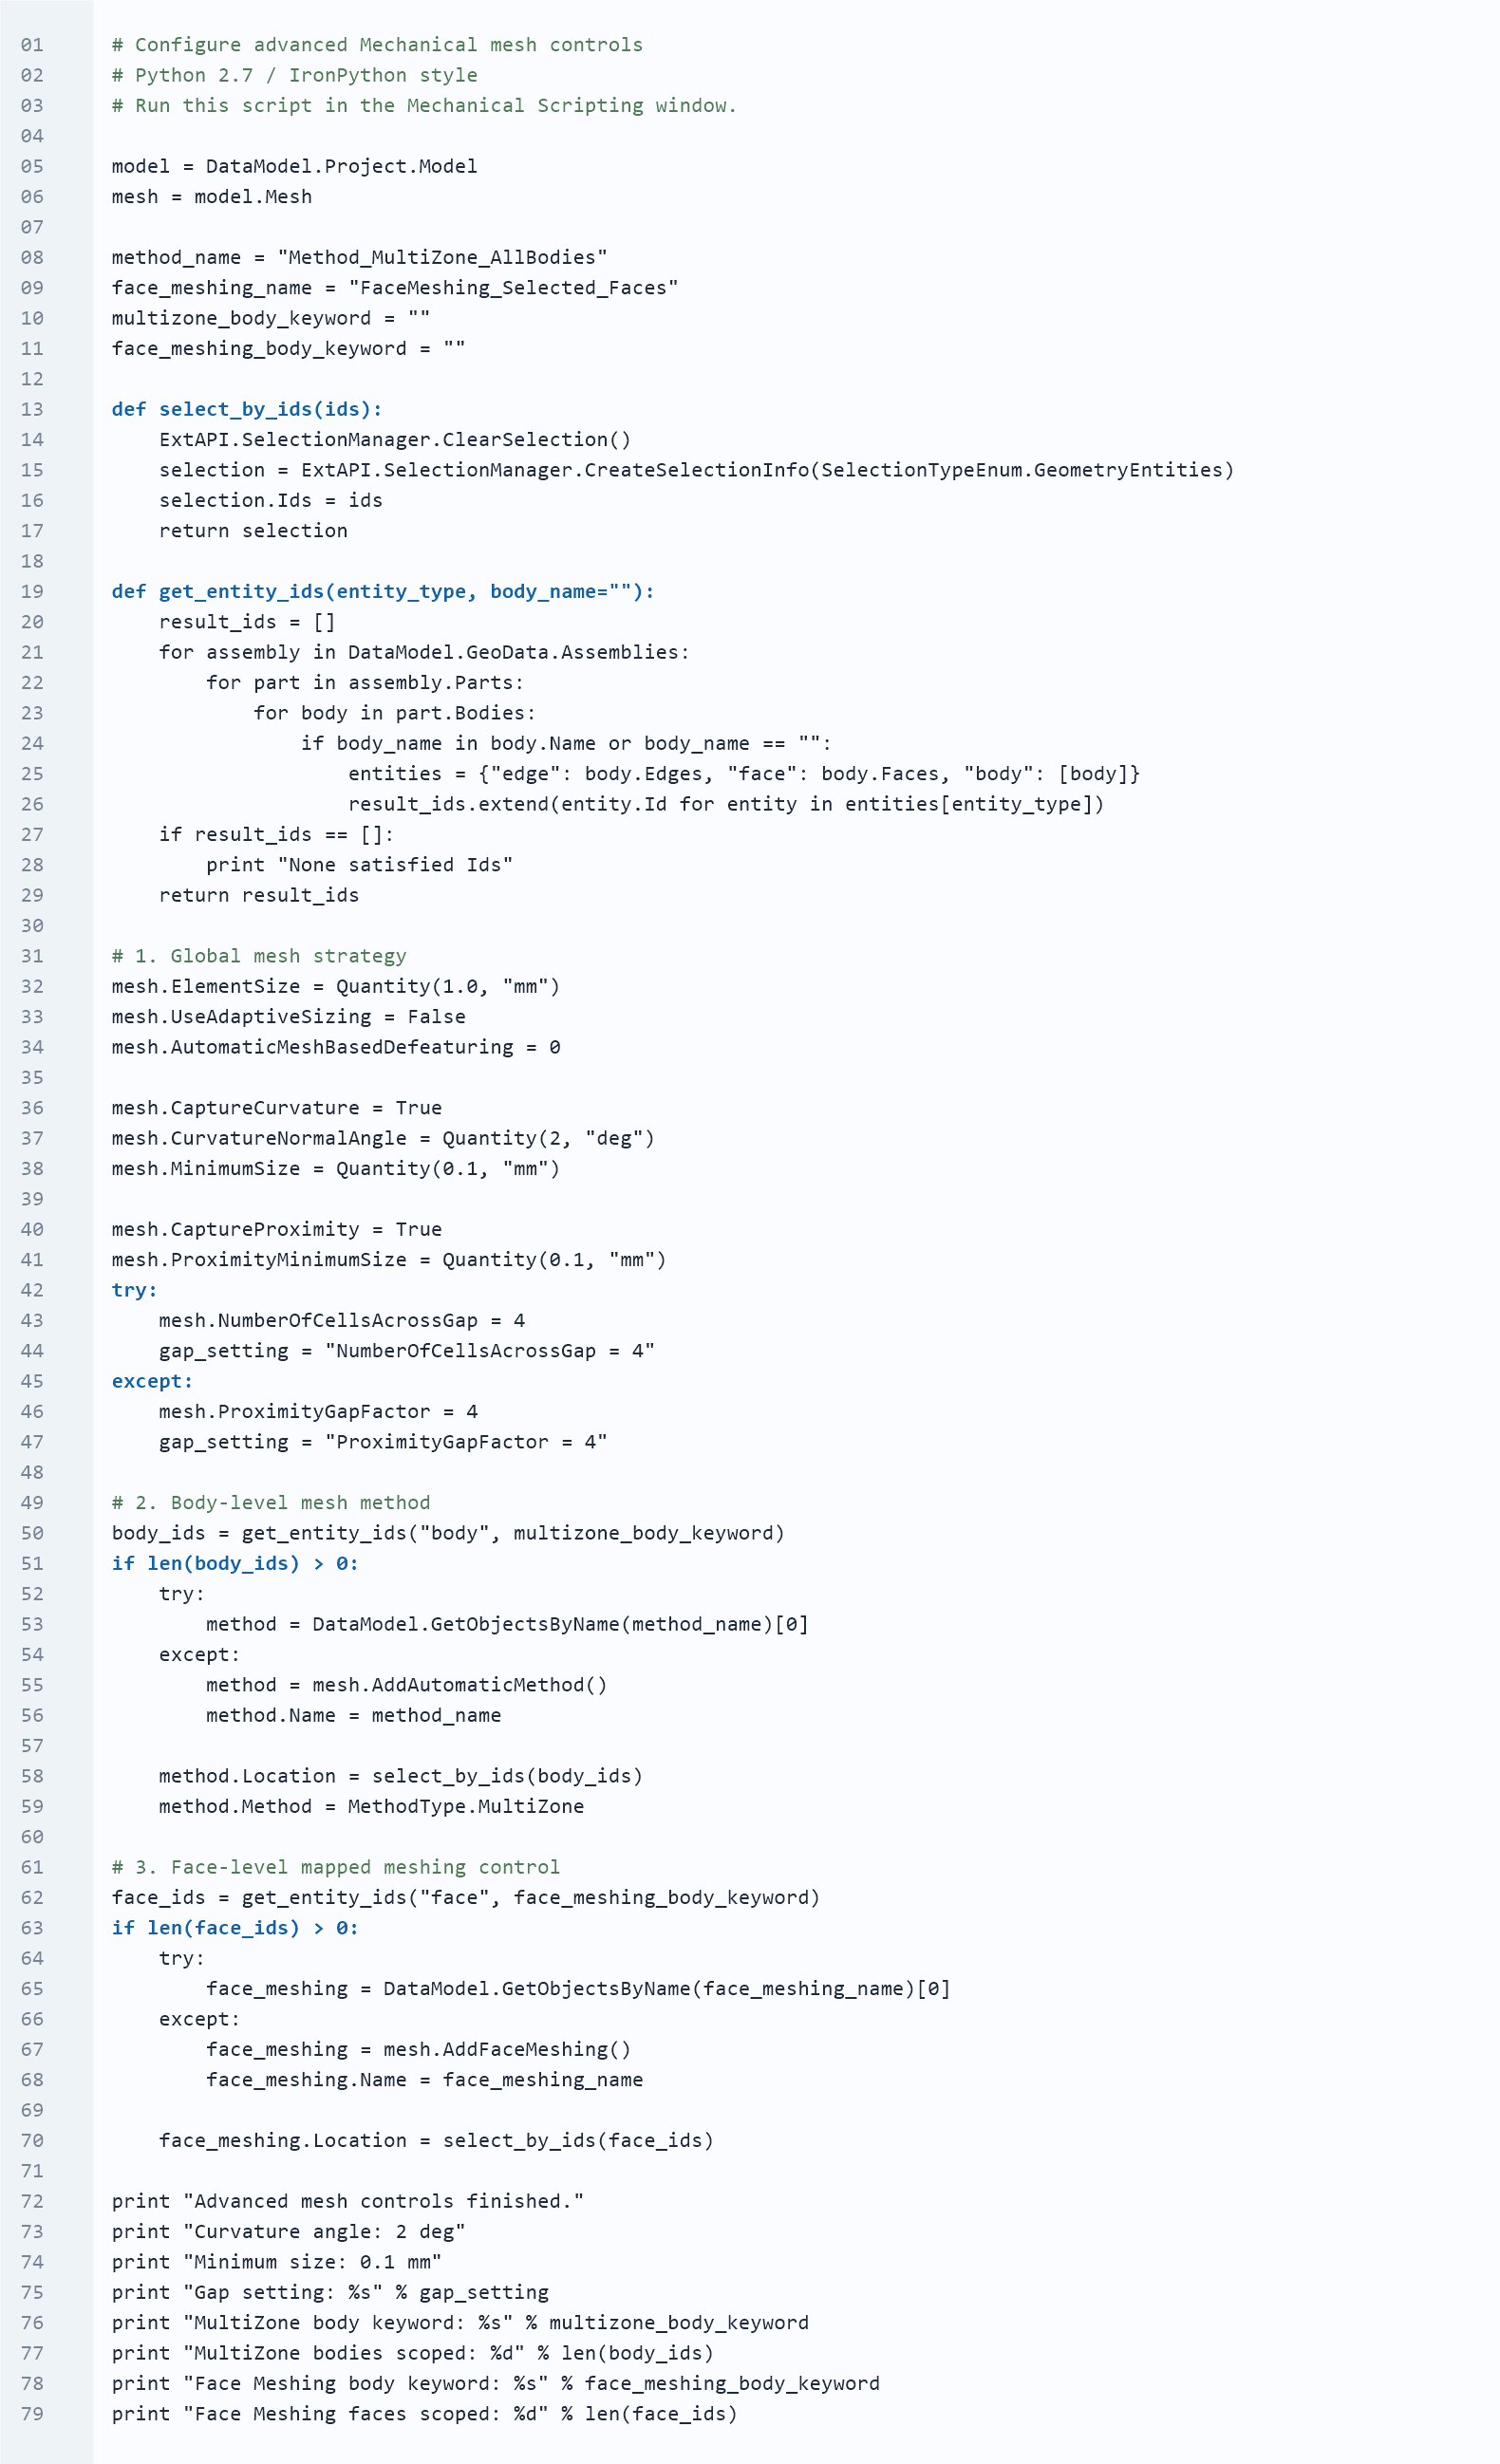The width and height of the screenshot is (1500, 2464).
Task: Click the "multizone_body_keyword = """ assignment line
Action: coord(271,318)
